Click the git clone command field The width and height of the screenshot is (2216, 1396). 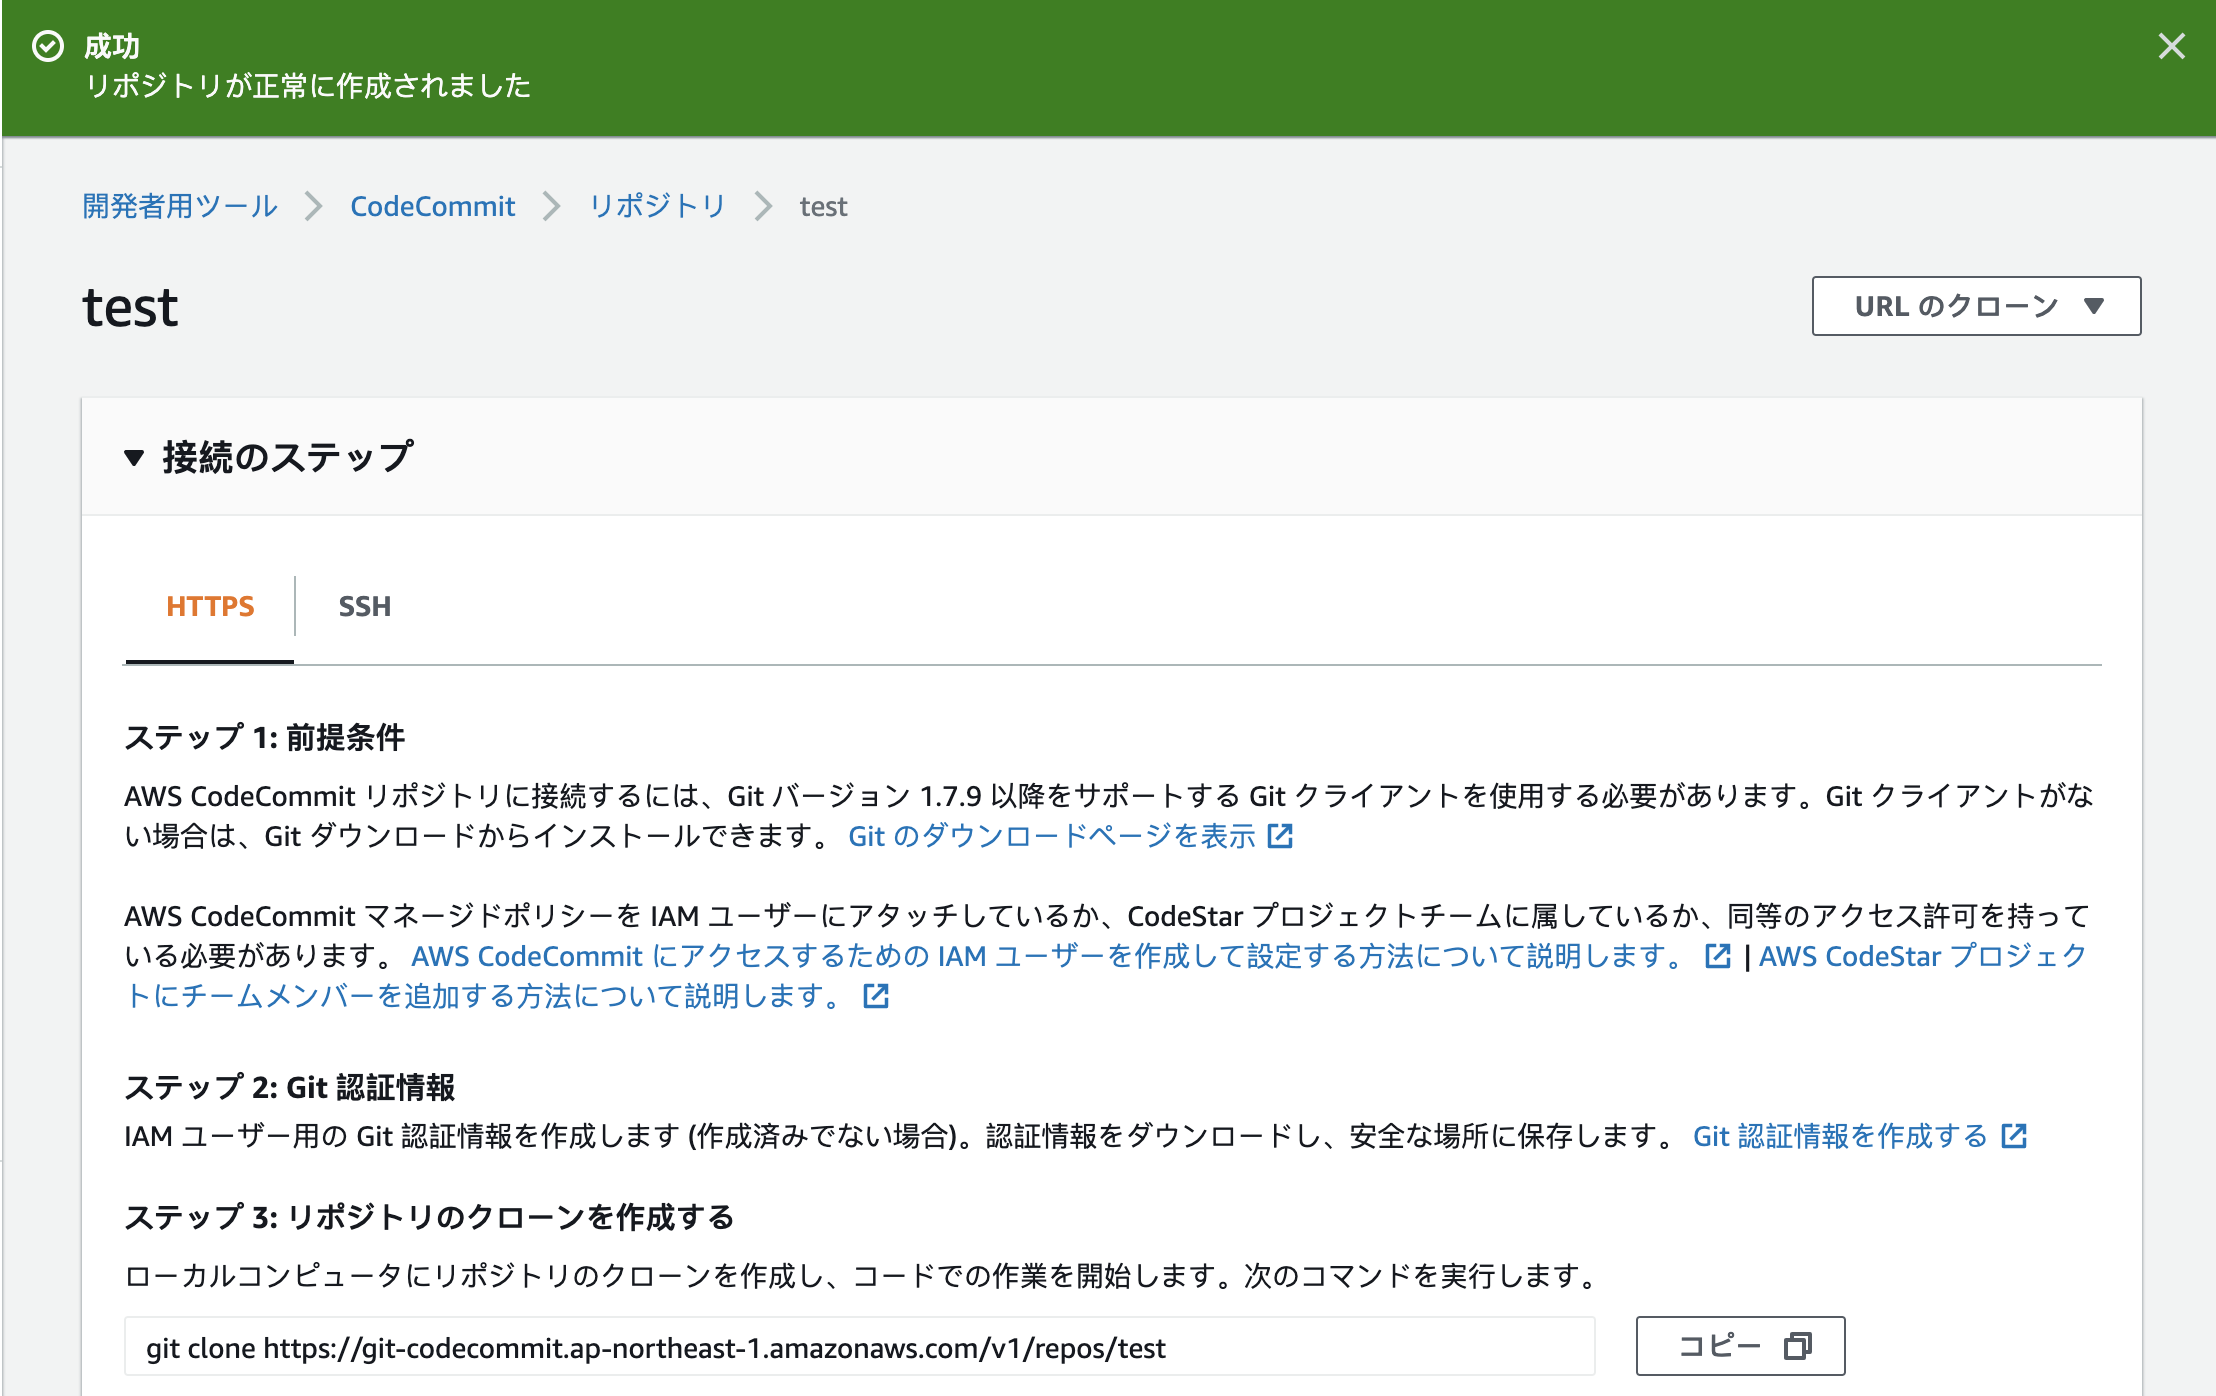coord(859,1347)
